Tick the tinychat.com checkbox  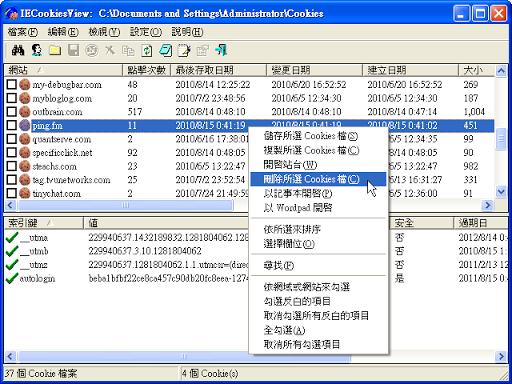(x=12, y=193)
